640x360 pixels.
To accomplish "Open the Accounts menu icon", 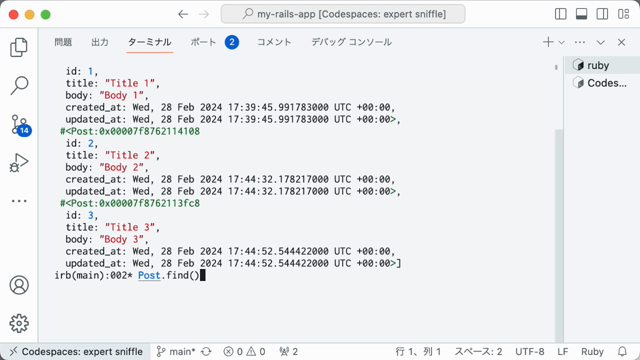I will click(x=19, y=285).
